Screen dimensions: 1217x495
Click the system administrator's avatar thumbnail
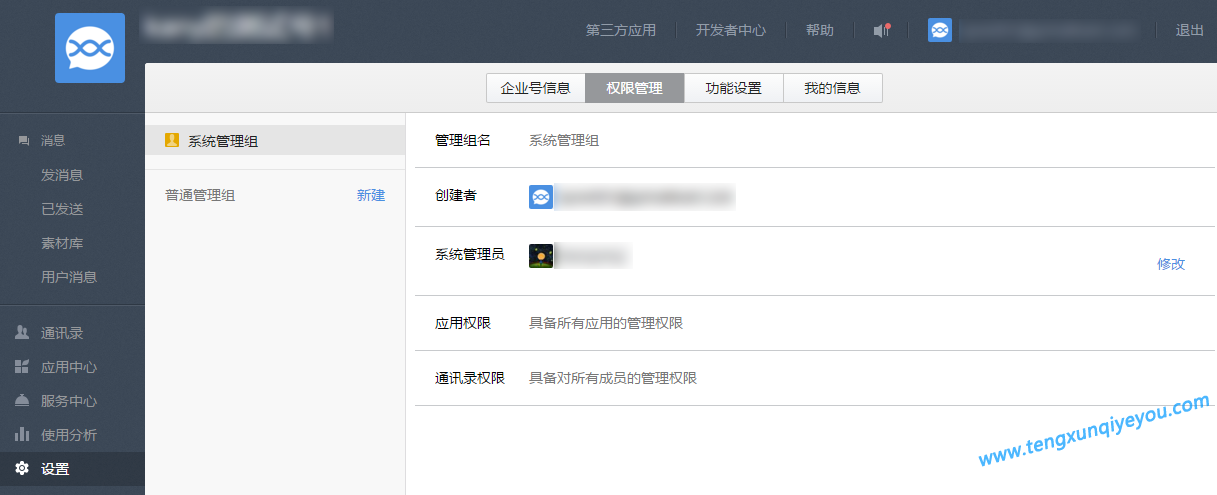click(541, 256)
